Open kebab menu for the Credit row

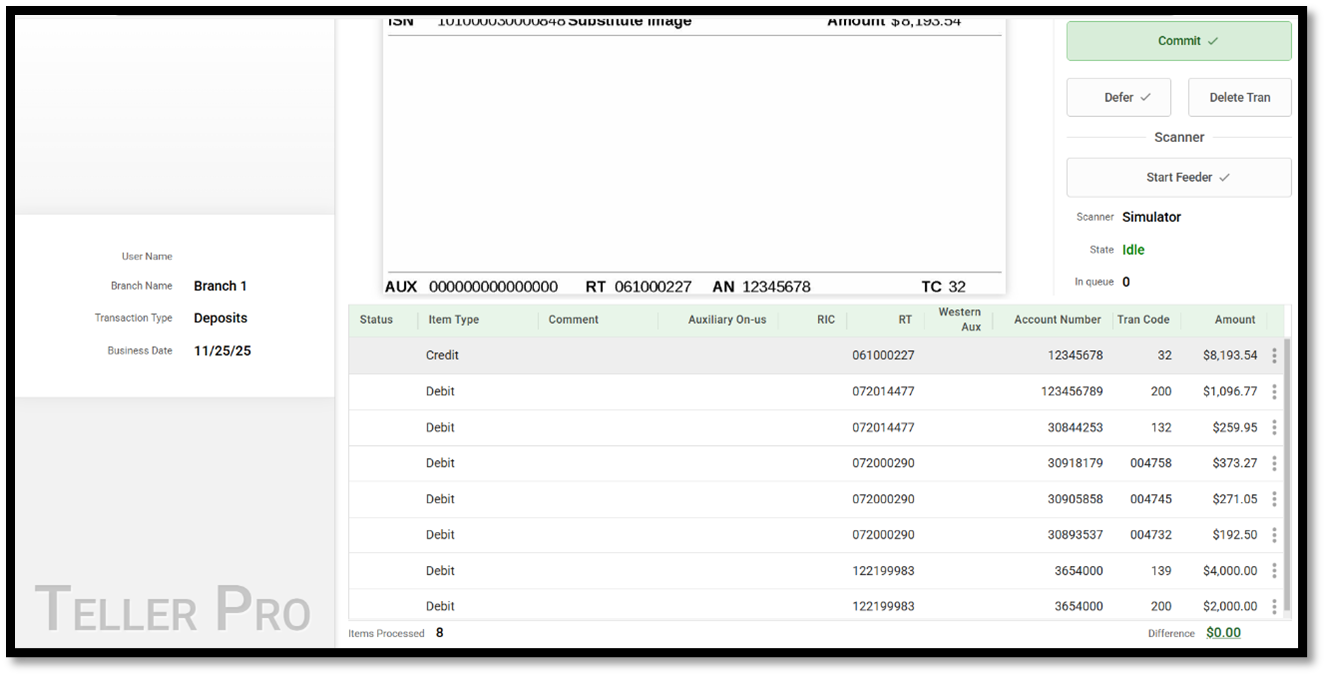[x=1274, y=355]
